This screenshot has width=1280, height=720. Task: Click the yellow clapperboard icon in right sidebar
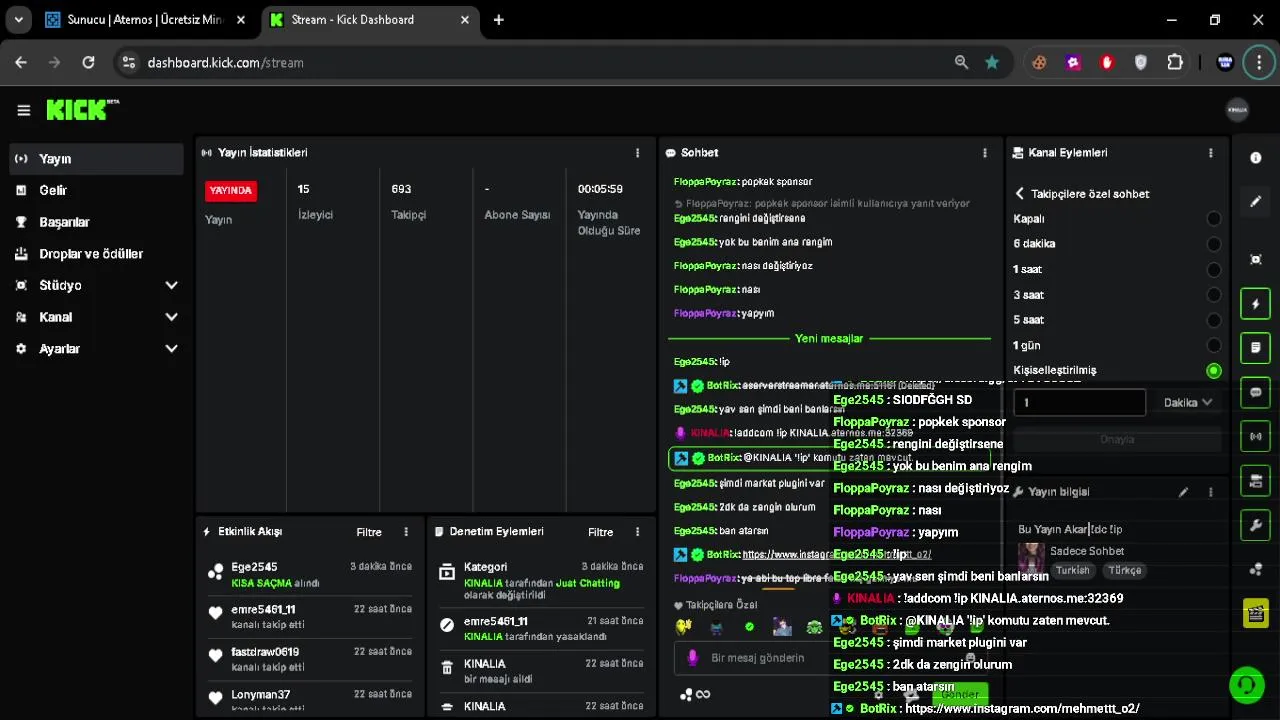[x=1256, y=613]
